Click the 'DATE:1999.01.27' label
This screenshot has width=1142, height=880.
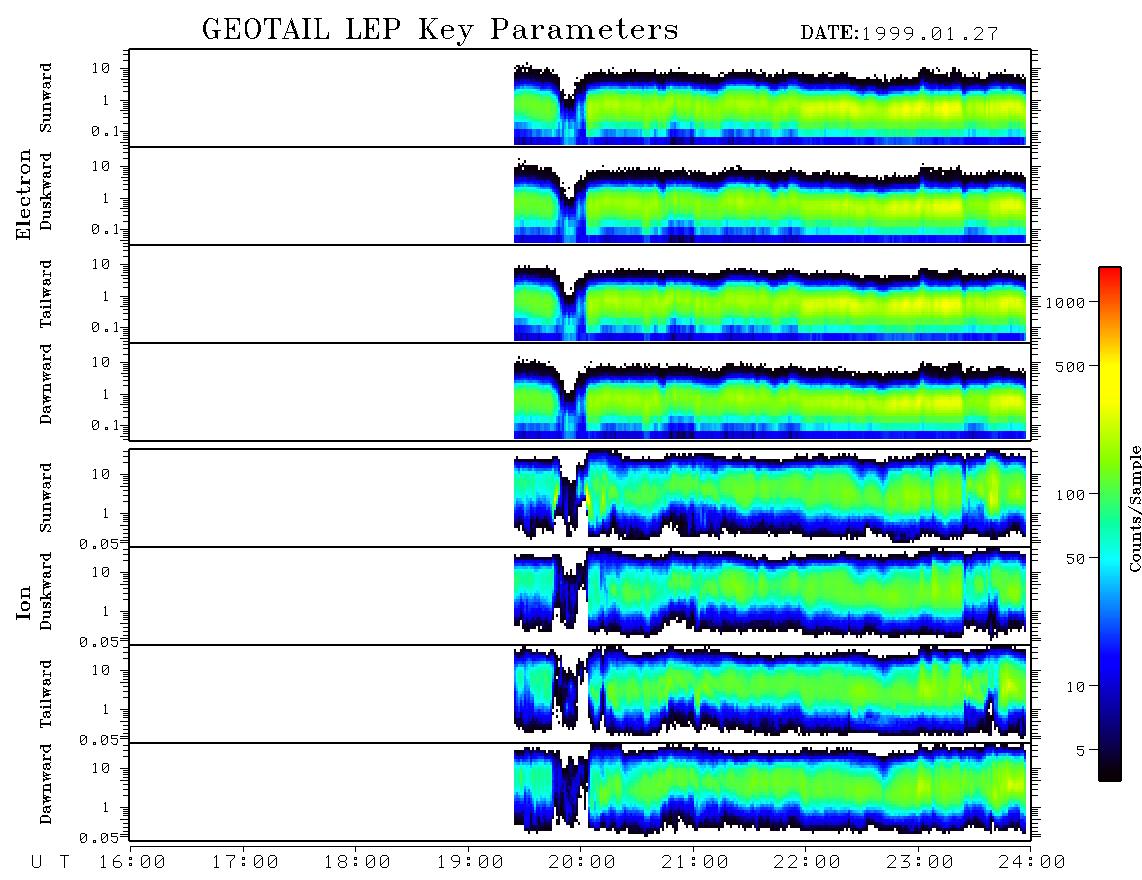pyautogui.click(x=899, y=34)
